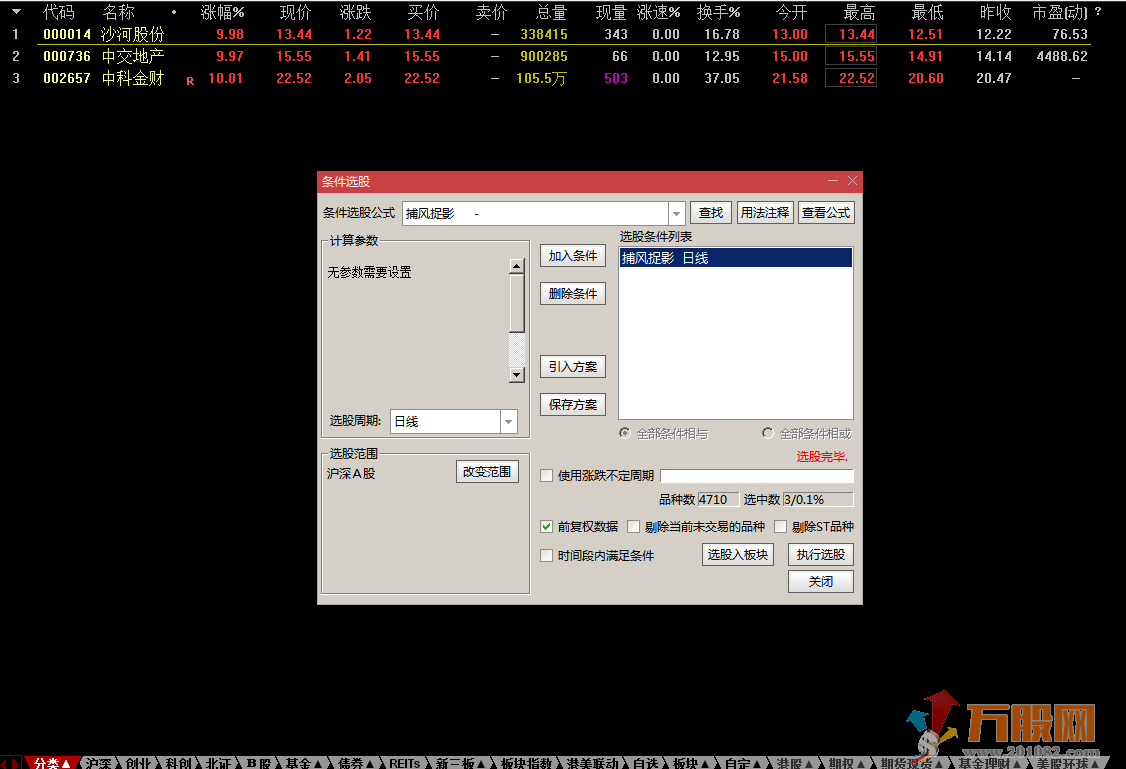Viewport: 1126px width, 769px height.
Task: Minimize the 条件选股 dialog
Action: pos(833,181)
